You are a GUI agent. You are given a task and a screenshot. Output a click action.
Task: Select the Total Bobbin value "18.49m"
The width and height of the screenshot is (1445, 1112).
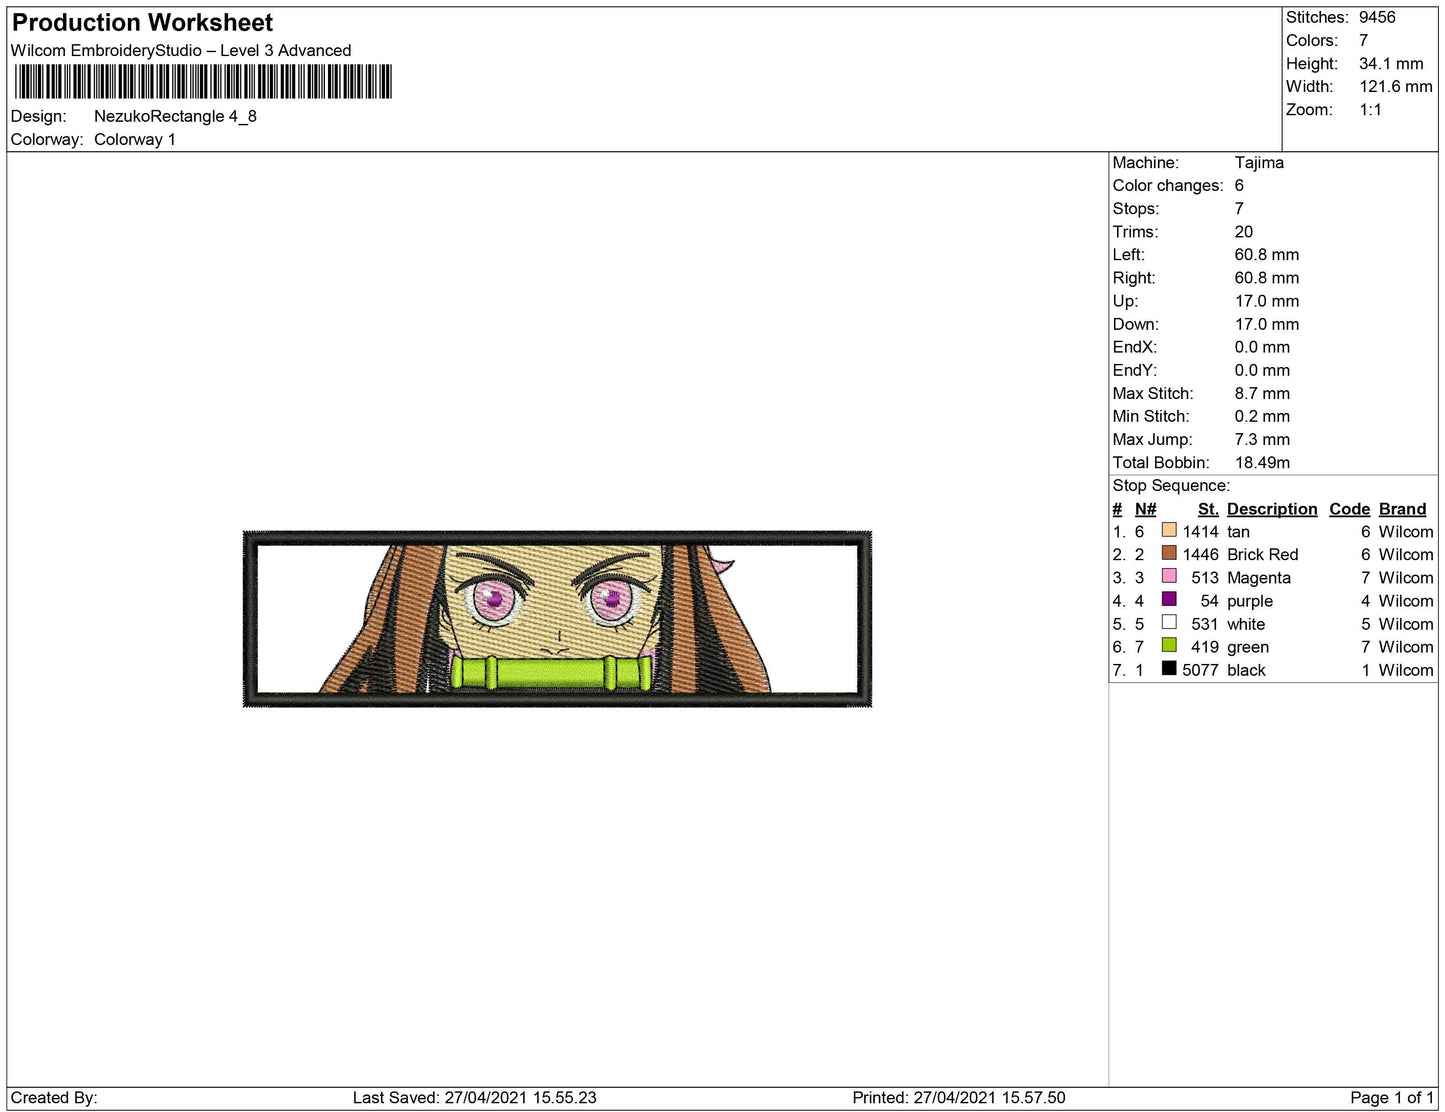pos(1262,462)
